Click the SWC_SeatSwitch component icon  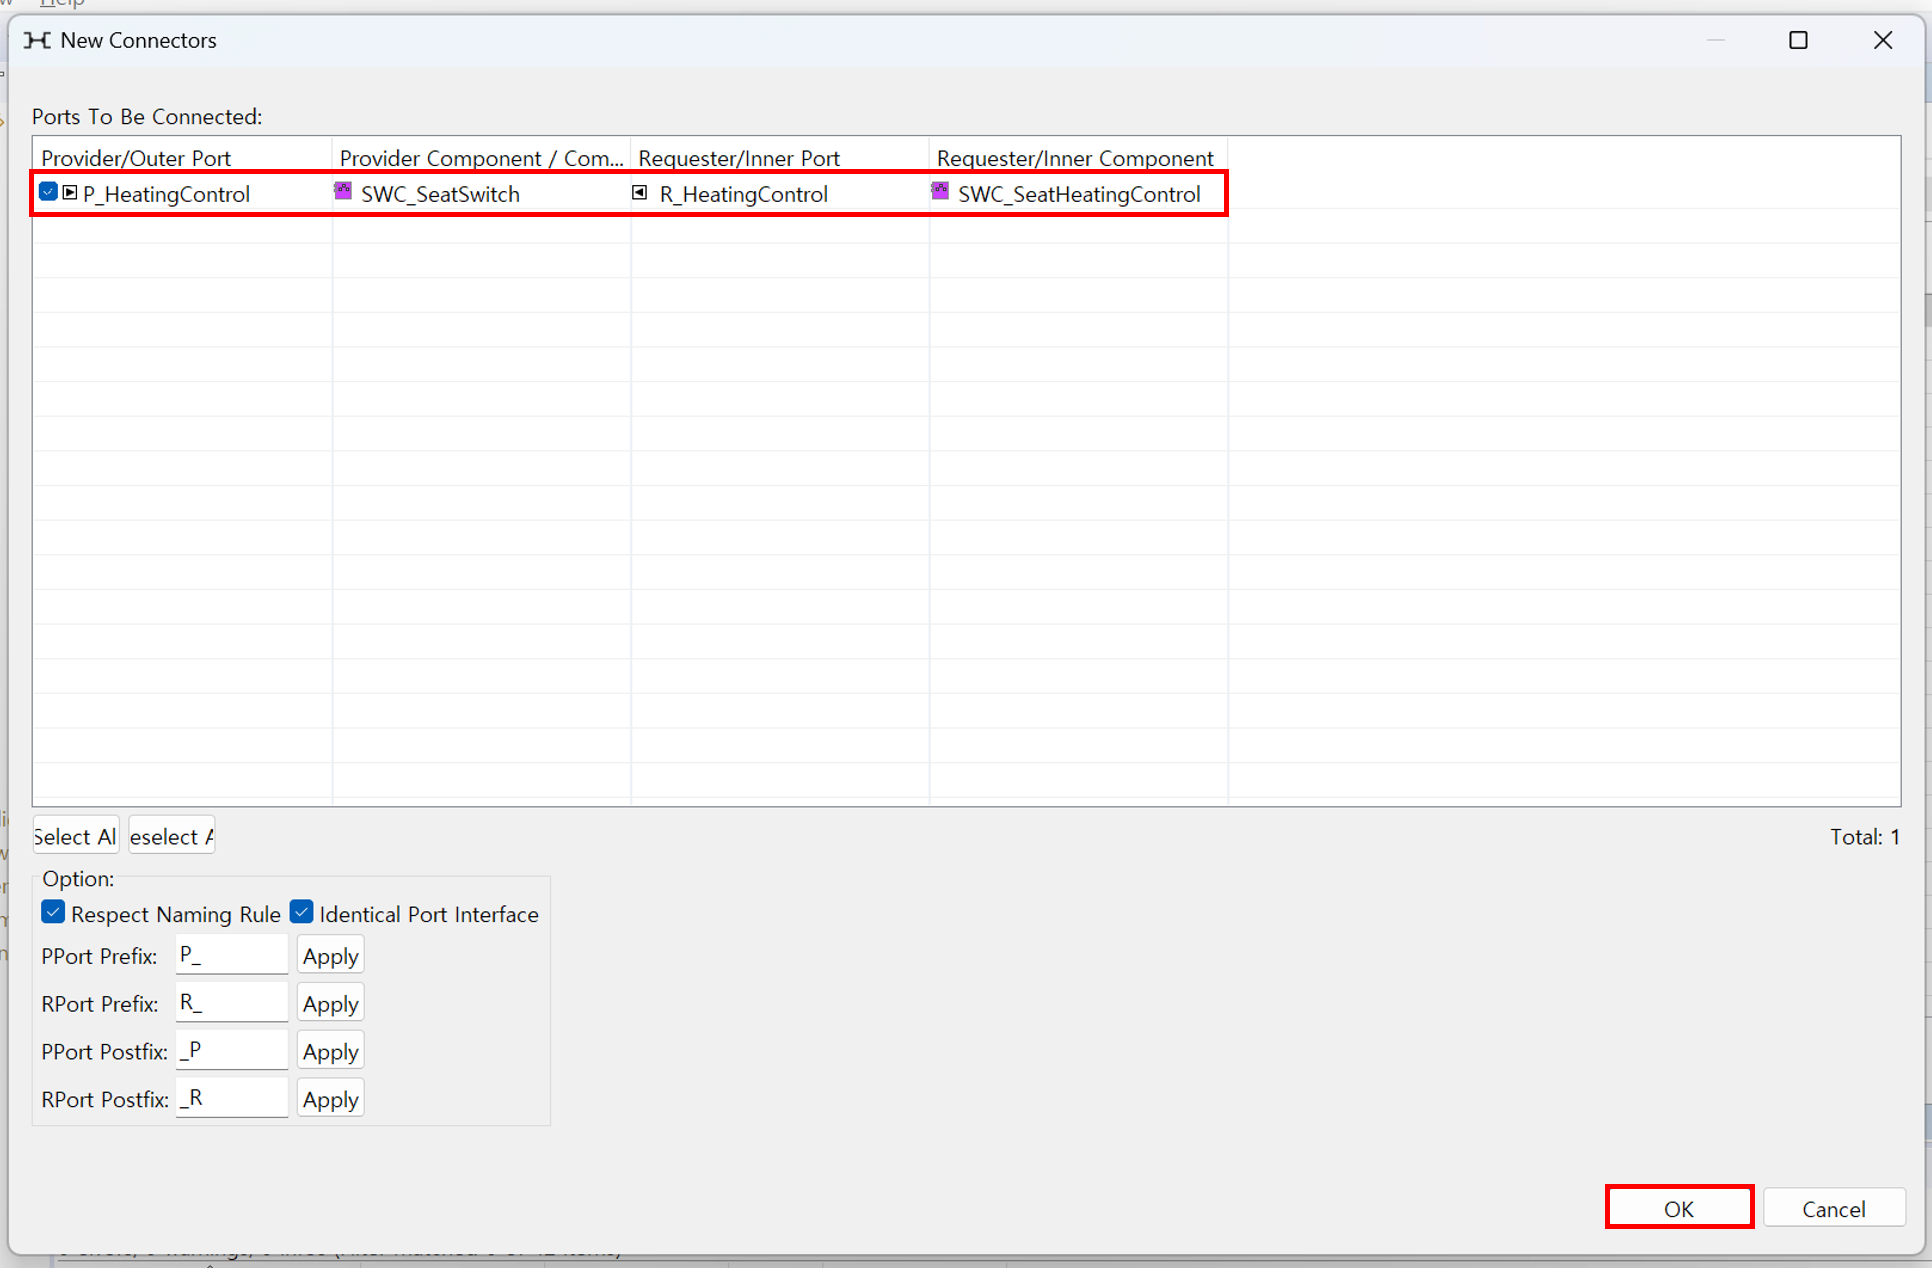click(343, 191)
